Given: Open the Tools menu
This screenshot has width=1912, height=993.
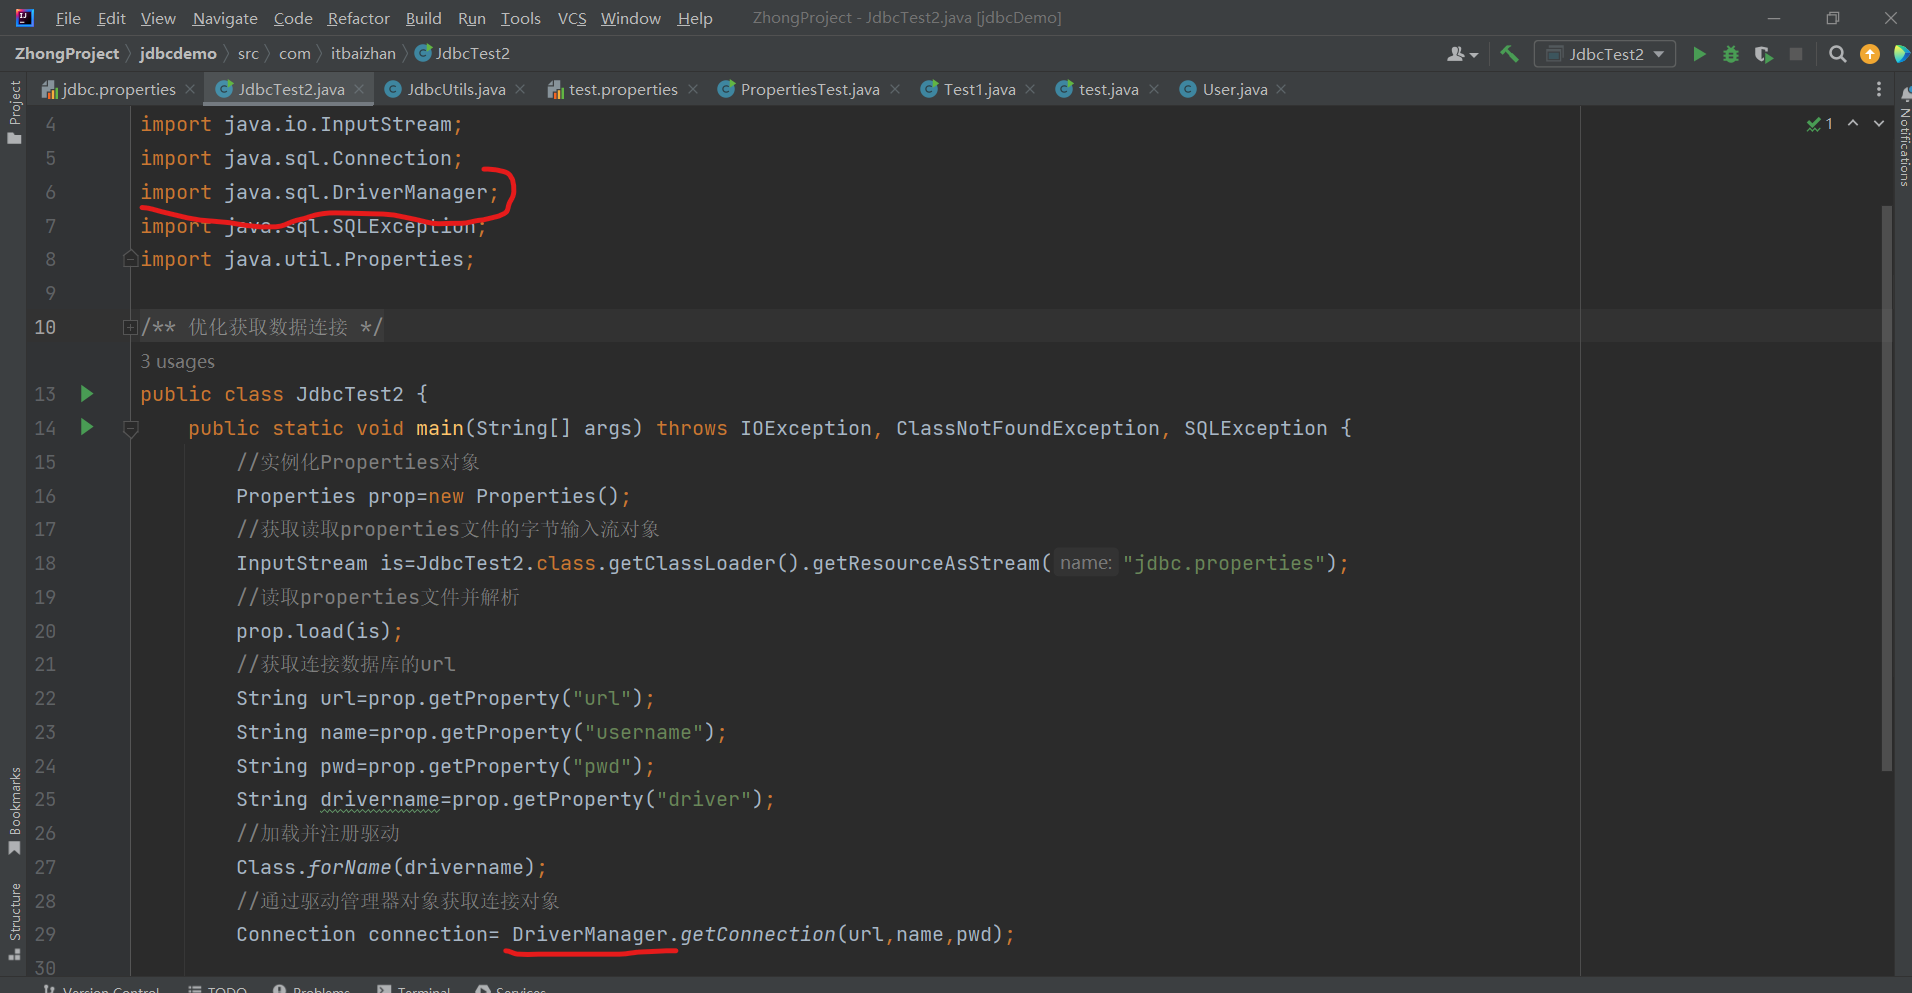Looking at the screenshot, I should click(520, 18).
